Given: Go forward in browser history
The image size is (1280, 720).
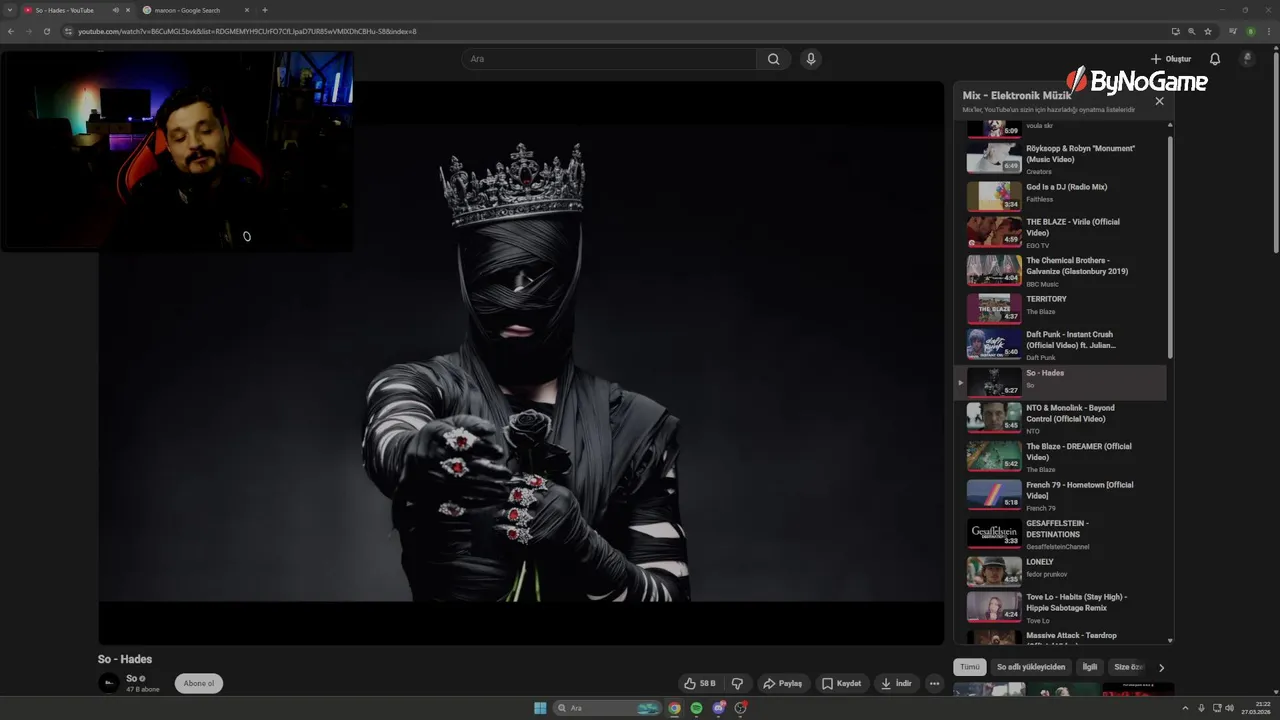Looking at the screenshot, I should click(x=28, y=31).
